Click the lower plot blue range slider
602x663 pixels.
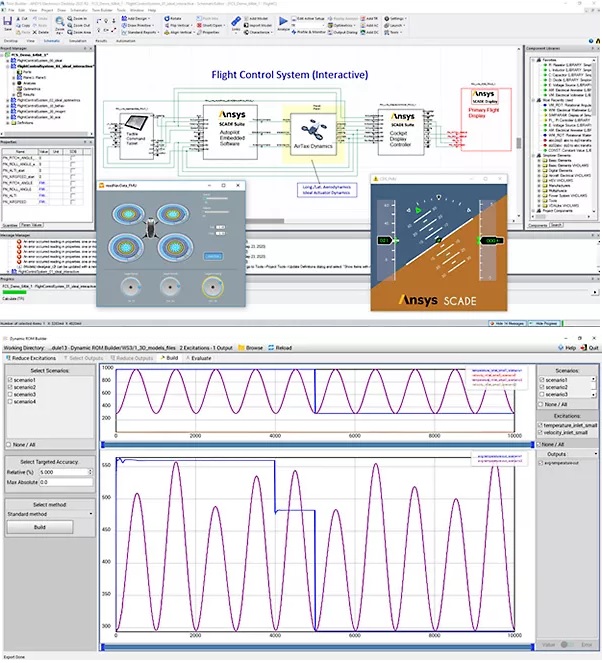[318, 647]
